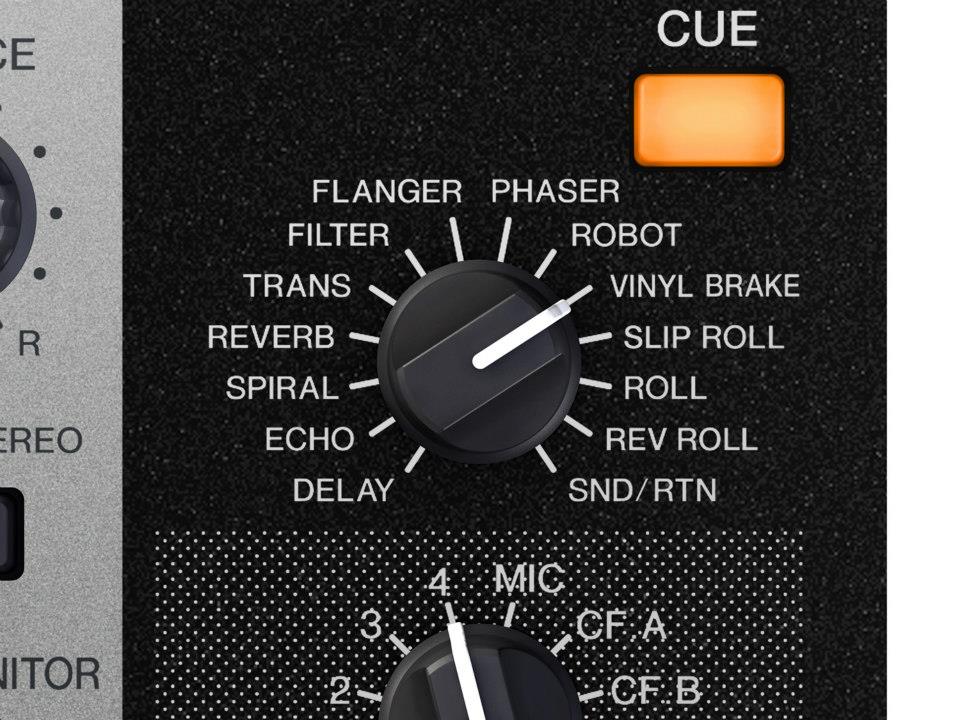Select PHASER effect label

(x=555, y=192)
